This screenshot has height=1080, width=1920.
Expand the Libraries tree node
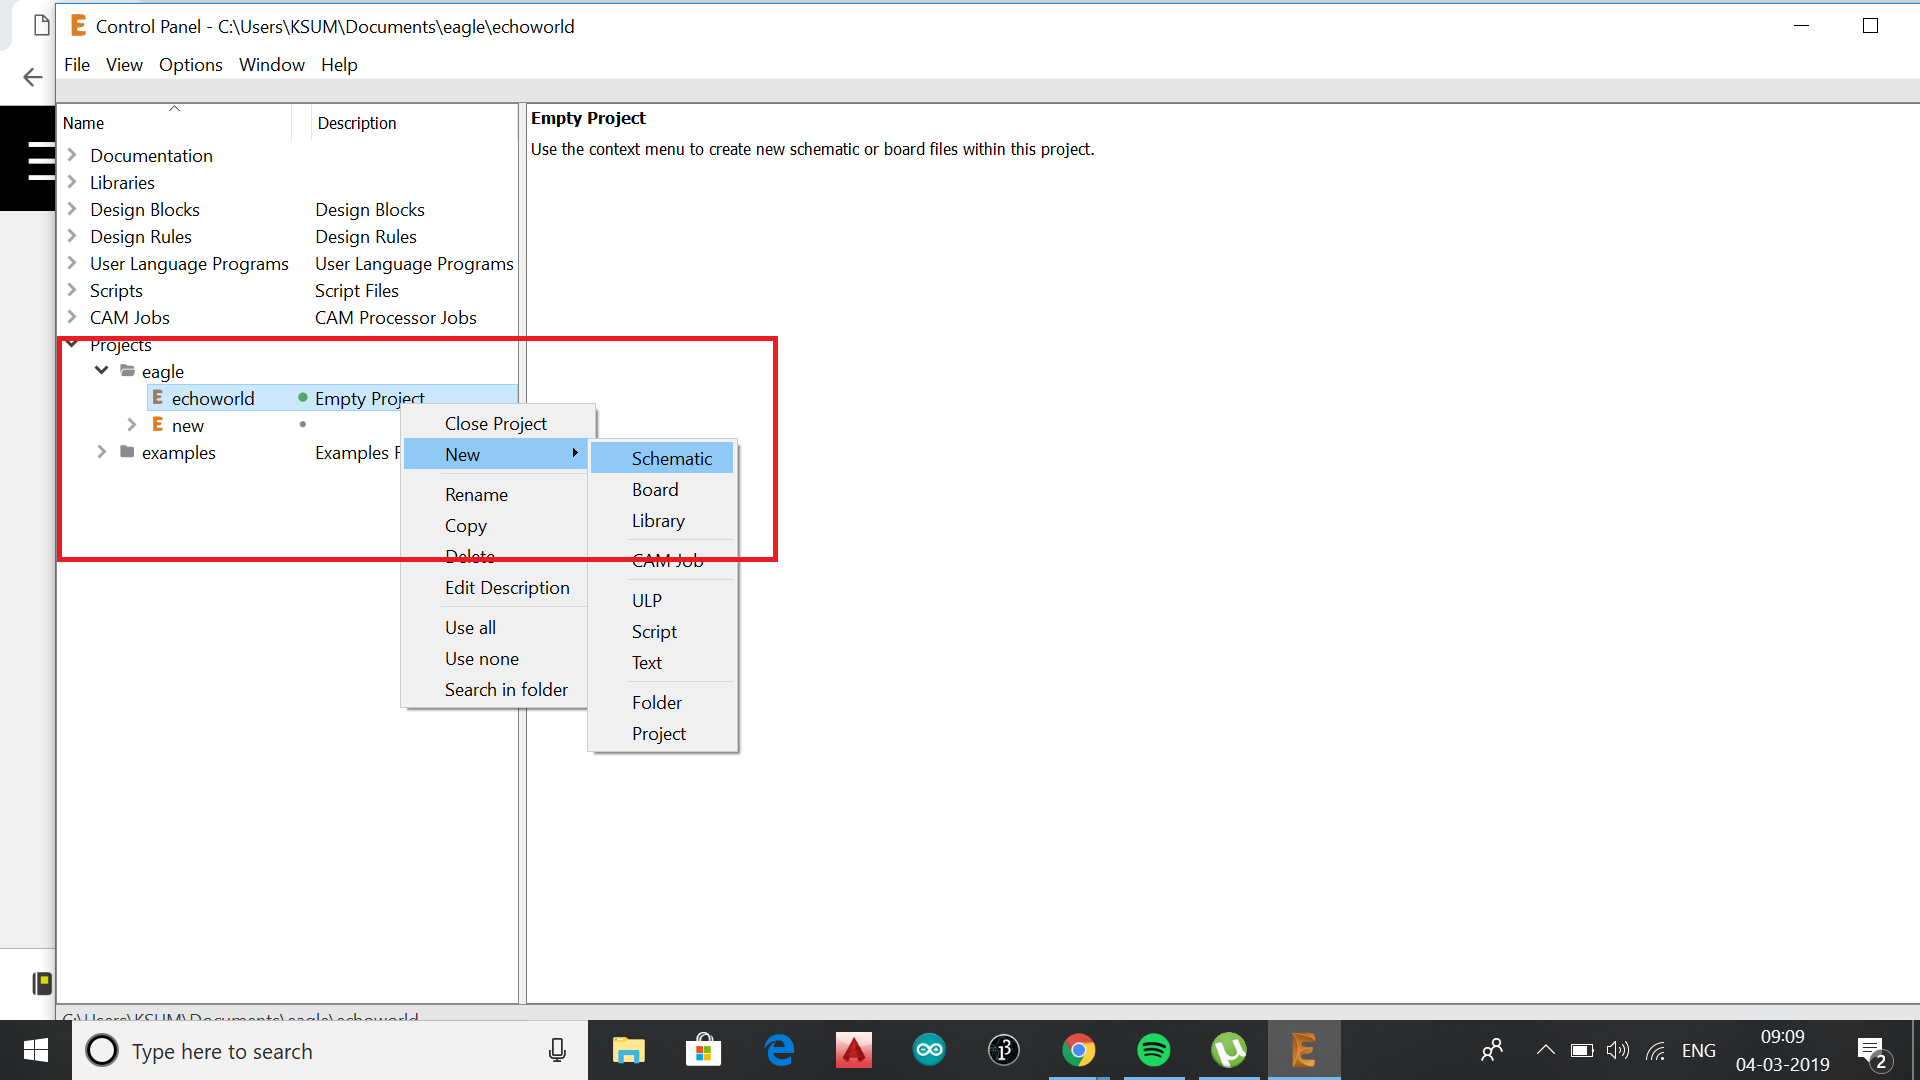click(x=72, y=182)
